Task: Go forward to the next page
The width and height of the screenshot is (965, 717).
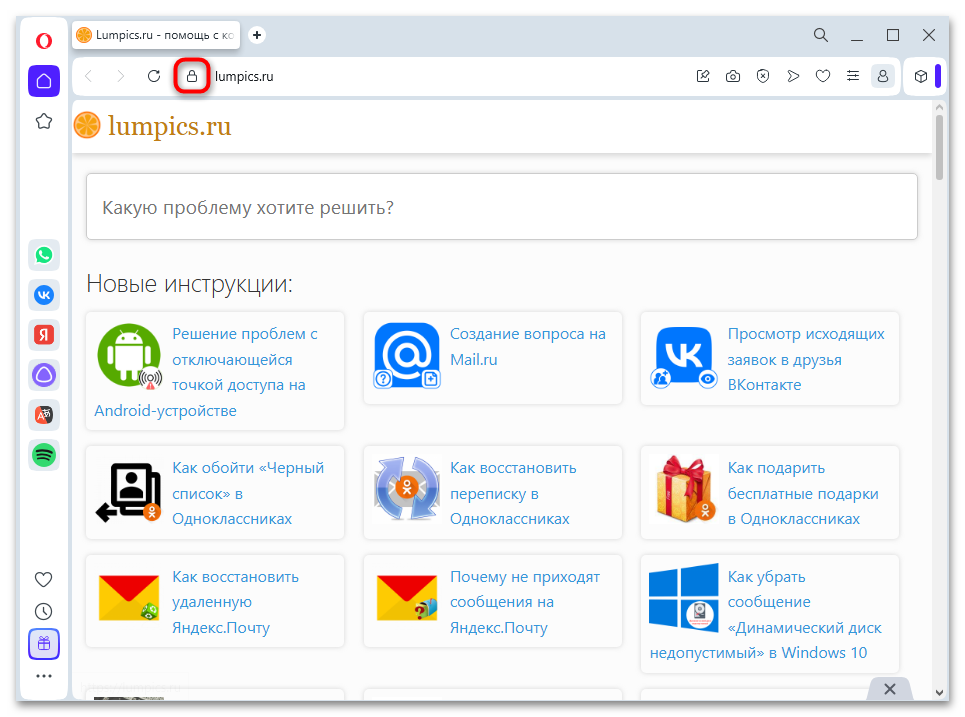Action: coord(121,76)
